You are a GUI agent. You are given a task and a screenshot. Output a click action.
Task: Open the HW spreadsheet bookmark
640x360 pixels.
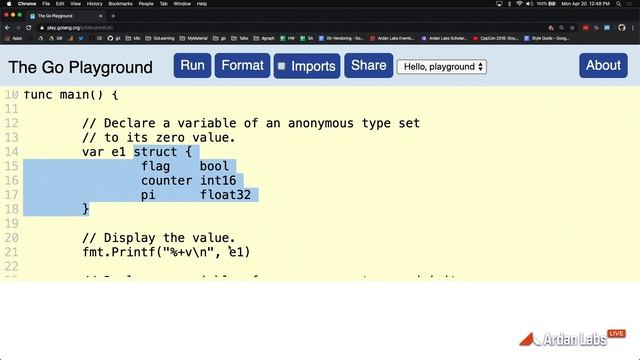(x=287, y=38)
